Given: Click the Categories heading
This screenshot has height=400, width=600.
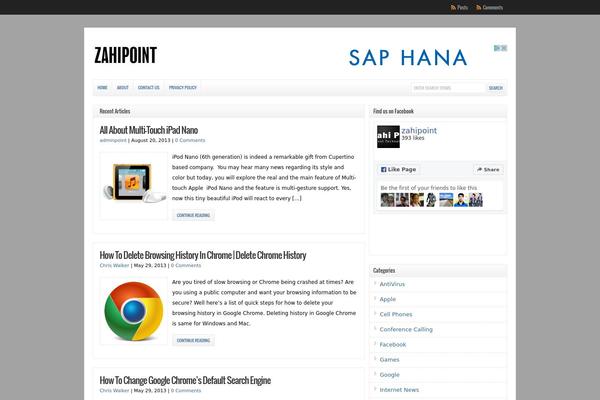Looking at the screenshot, I should click(384, 271).
